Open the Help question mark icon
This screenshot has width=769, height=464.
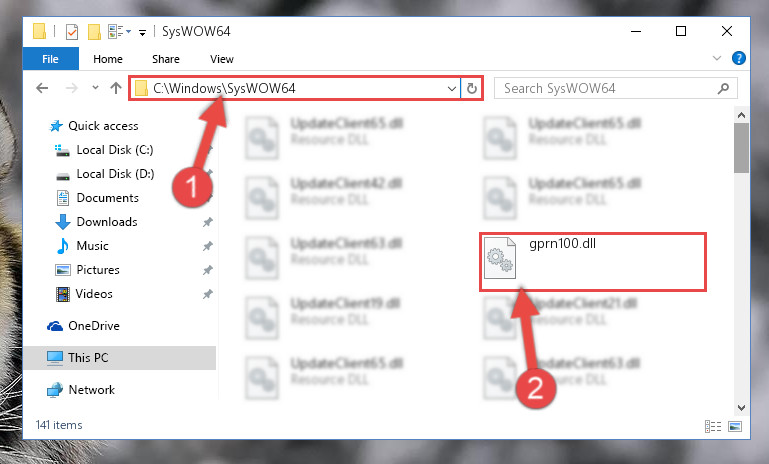[x=739, y=58]
